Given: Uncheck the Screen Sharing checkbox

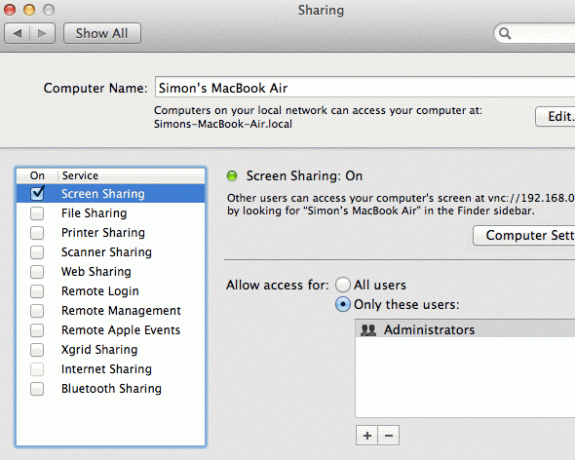Looking at the screenshot, I should point(37,193).
